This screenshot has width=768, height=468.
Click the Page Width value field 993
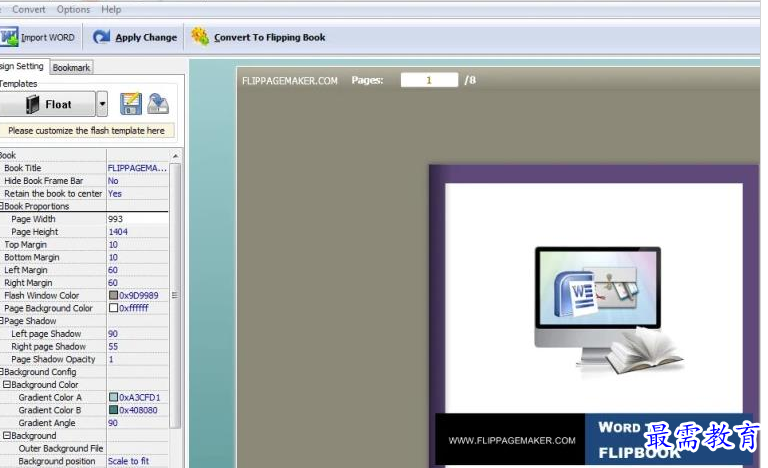point(137,219)
